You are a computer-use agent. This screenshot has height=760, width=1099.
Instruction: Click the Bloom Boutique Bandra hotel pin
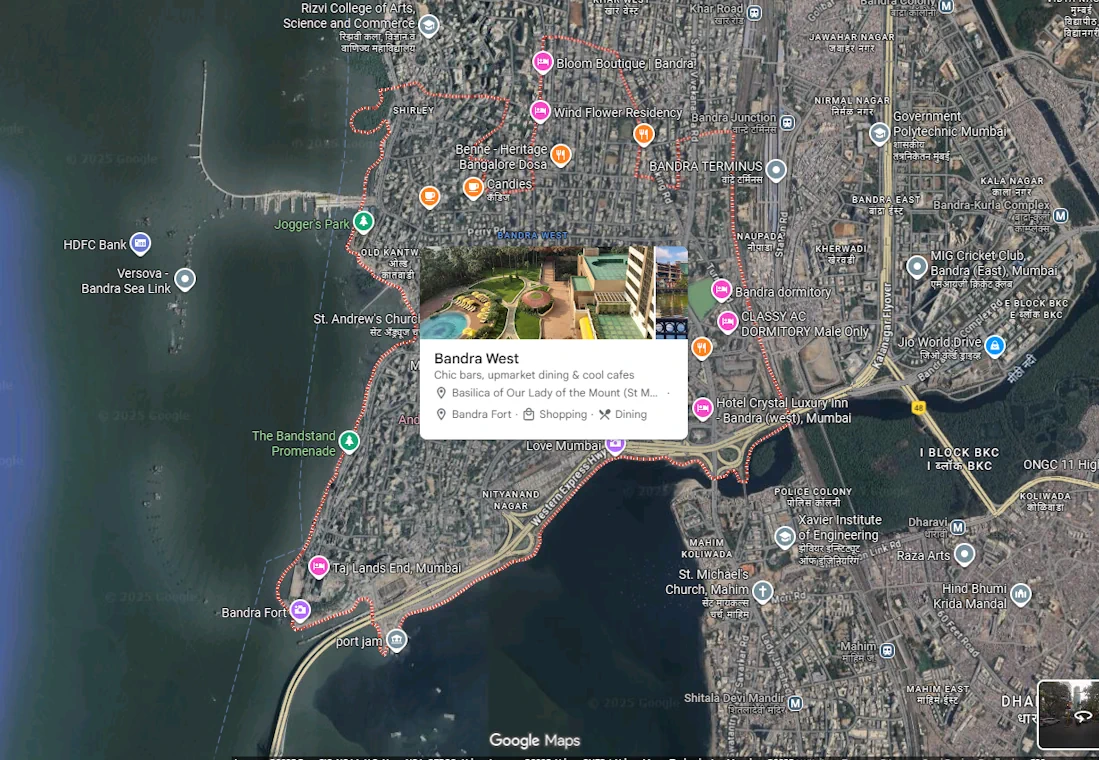tap(542, 62)
